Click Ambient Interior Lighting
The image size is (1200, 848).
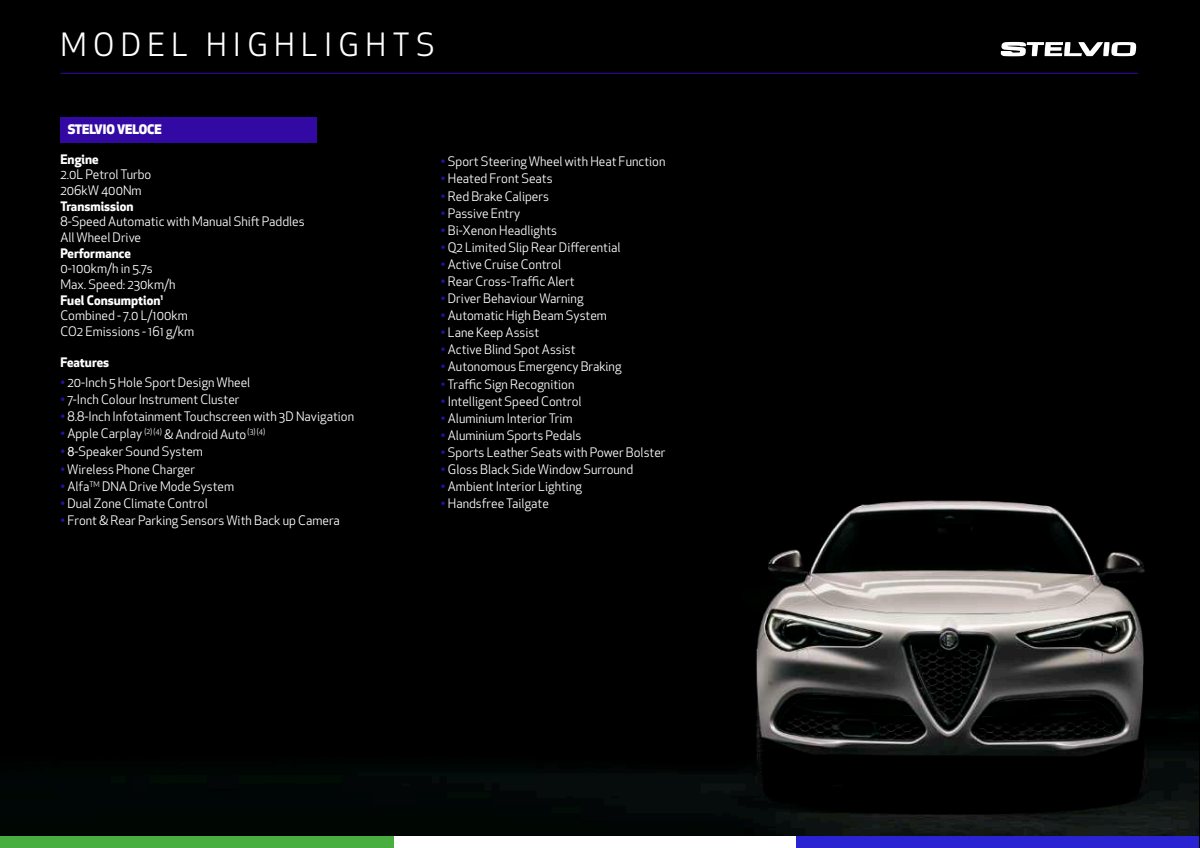514,487
